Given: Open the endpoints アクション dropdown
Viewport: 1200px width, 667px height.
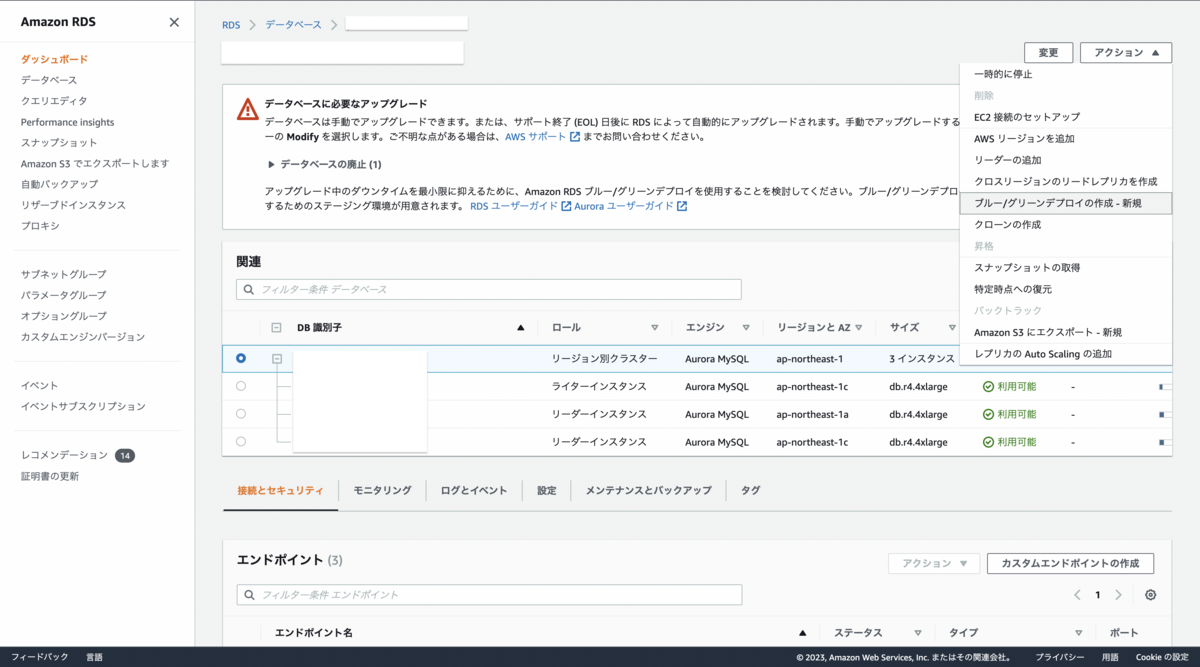Looking at the screenshot, I should 934,564.
